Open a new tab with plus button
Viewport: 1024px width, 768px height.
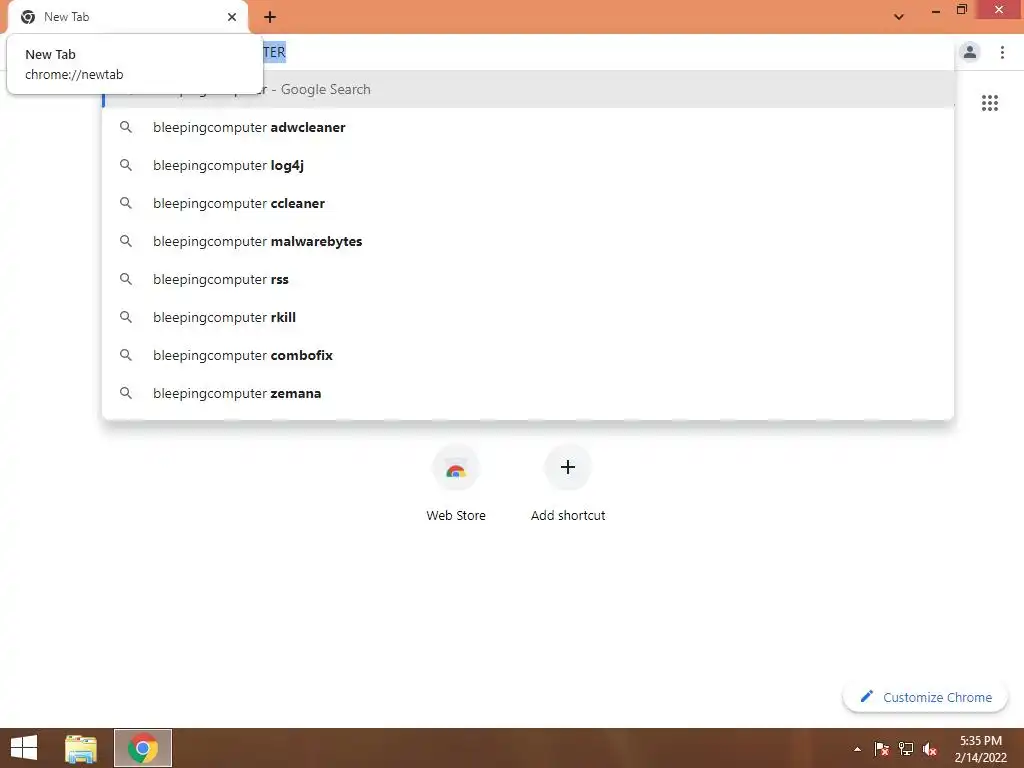[270, 17]
